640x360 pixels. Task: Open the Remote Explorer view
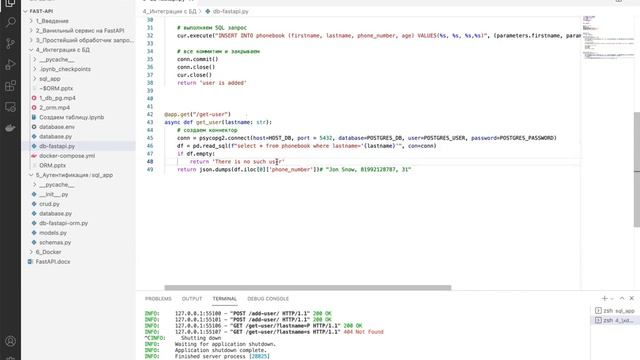(x=11, y=107)
